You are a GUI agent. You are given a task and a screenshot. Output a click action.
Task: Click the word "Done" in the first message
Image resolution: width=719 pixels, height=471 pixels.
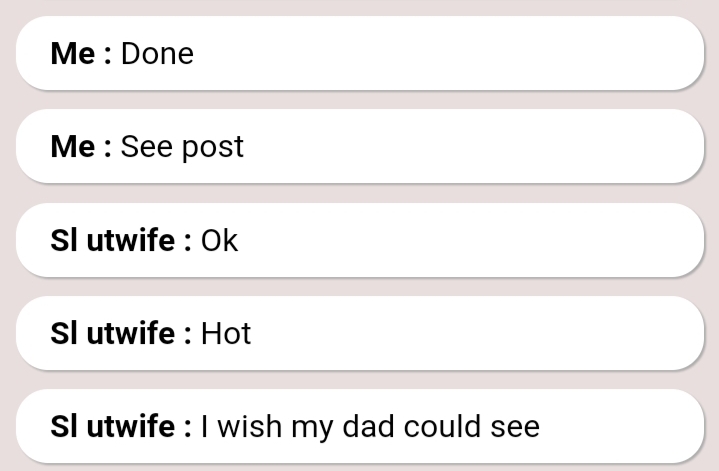click(x=157, y=53)
